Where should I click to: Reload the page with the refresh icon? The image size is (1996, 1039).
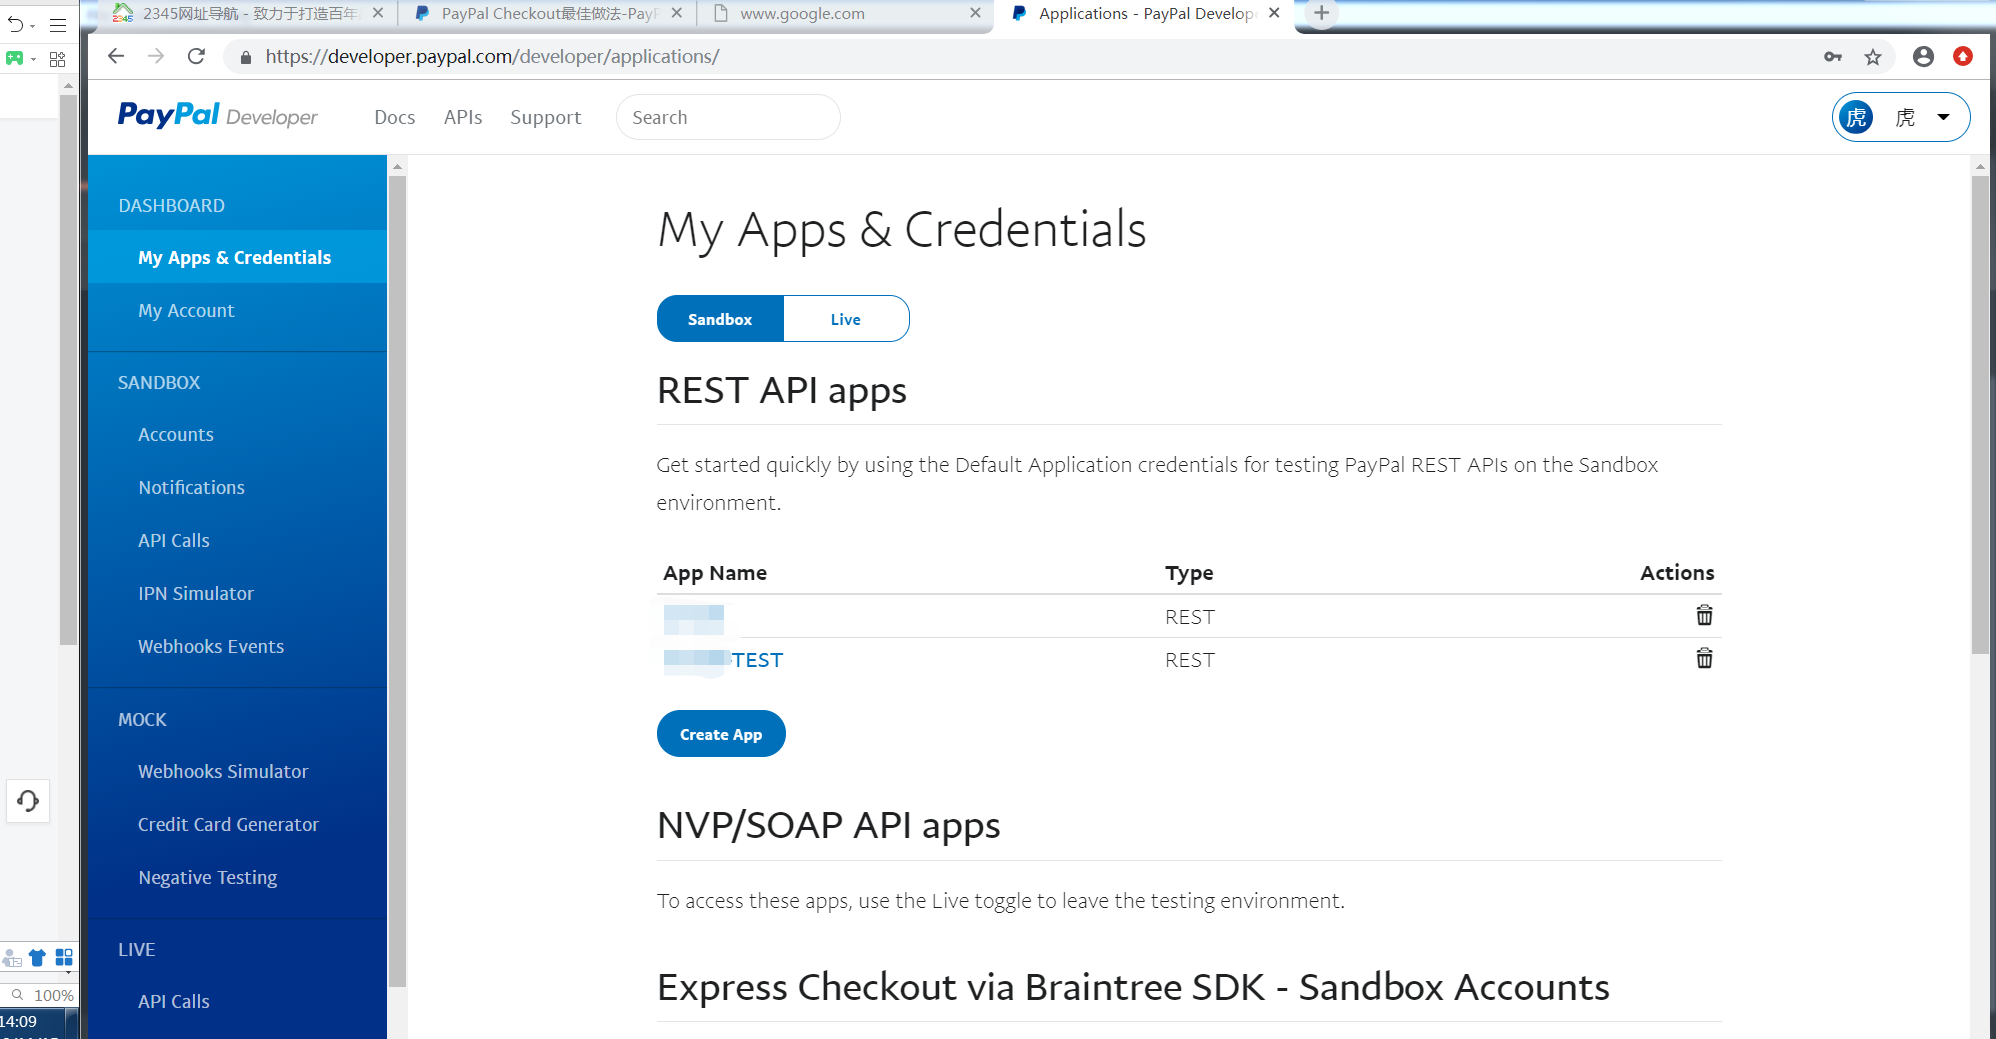tap(197, 57)
